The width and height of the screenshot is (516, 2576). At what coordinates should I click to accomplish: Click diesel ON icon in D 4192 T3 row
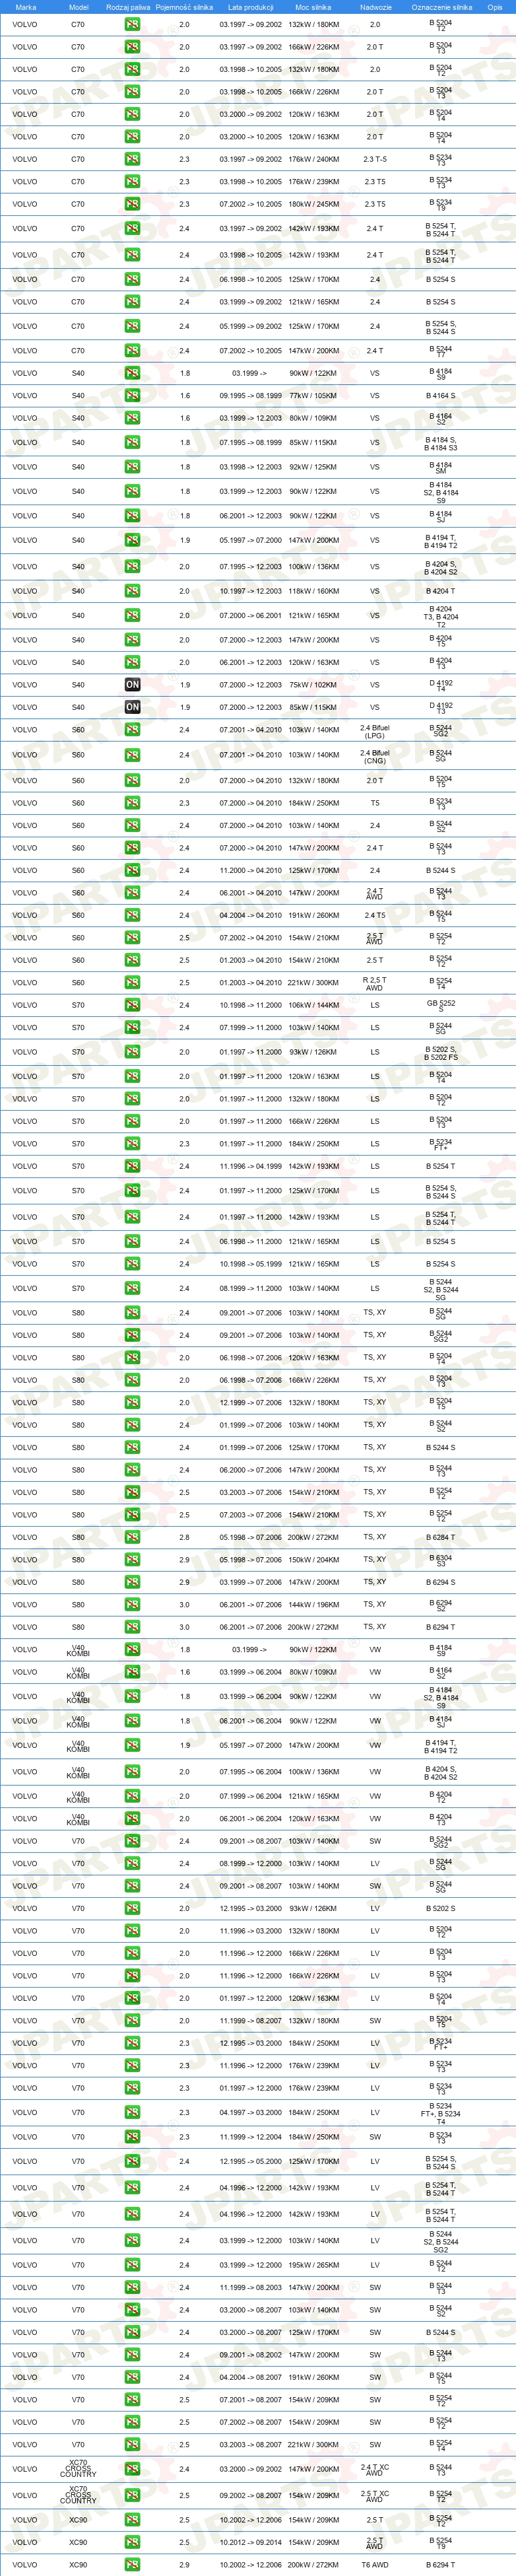pos(132,707)
